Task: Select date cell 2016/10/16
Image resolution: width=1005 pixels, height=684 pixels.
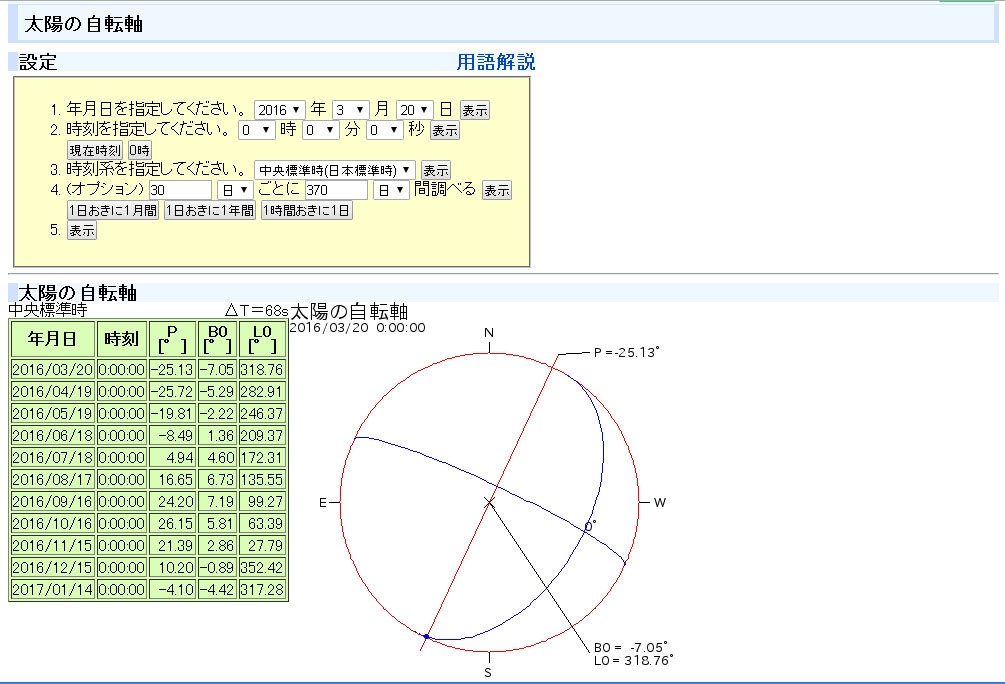Action: [x=53, y=523]
